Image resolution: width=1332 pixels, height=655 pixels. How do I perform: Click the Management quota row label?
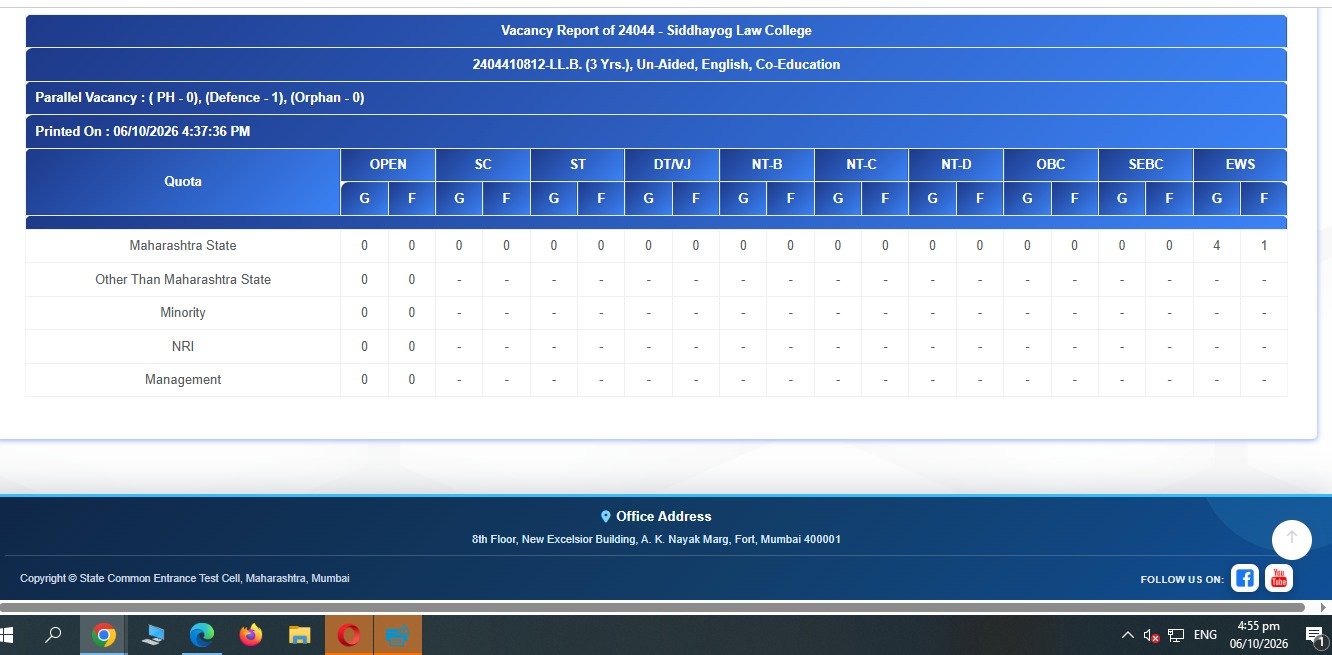coord(183,380)
